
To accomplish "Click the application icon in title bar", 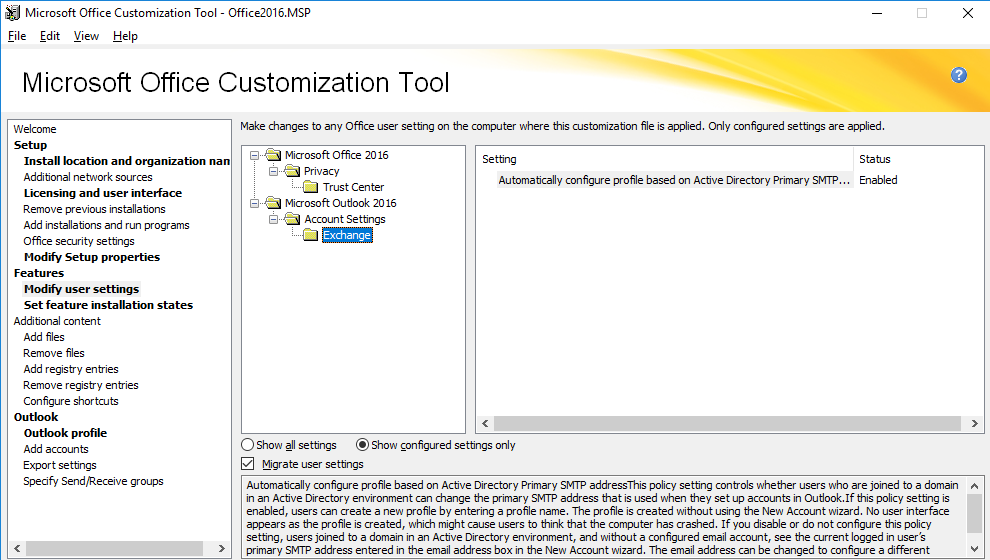I will click(x=12, y=12).
